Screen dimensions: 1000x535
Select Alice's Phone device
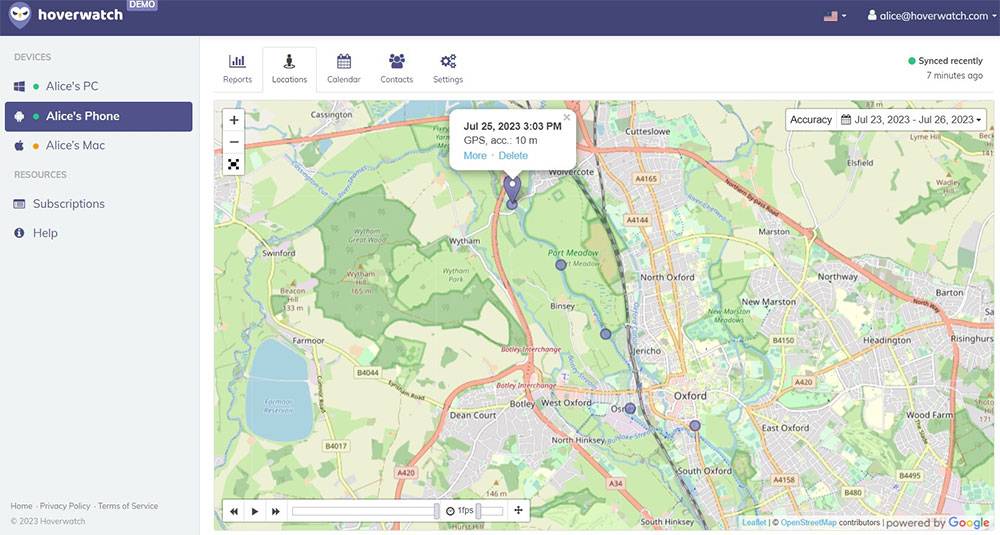pos(98,116)
